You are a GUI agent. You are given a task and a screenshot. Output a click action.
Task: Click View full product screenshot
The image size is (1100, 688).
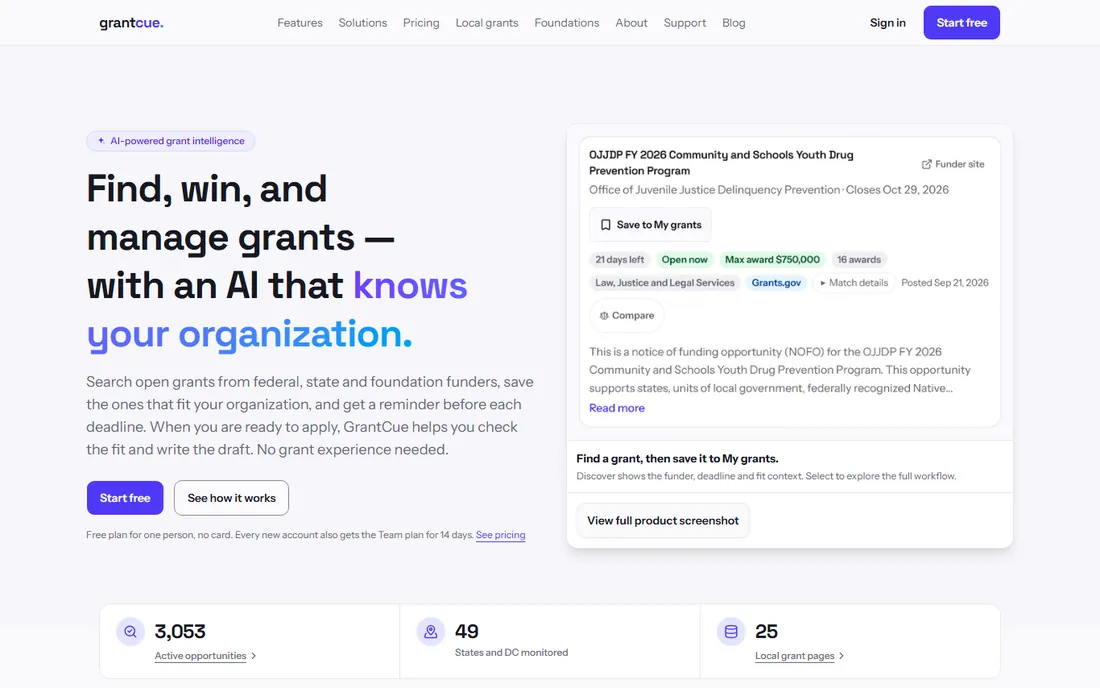[x=663, y=520]
